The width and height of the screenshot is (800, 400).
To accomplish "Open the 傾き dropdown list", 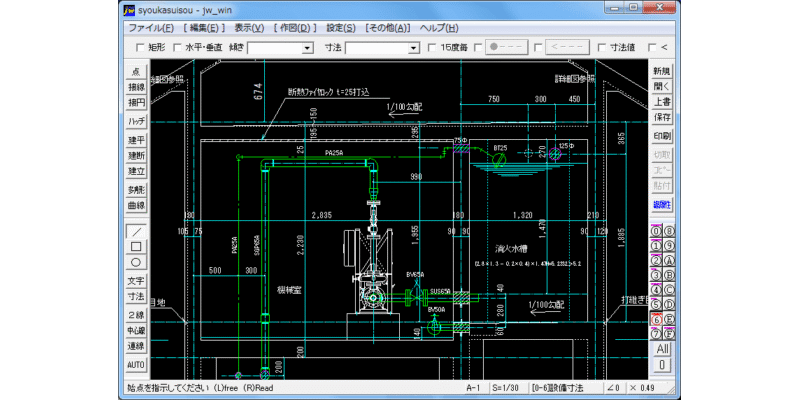I will point(307,48).
